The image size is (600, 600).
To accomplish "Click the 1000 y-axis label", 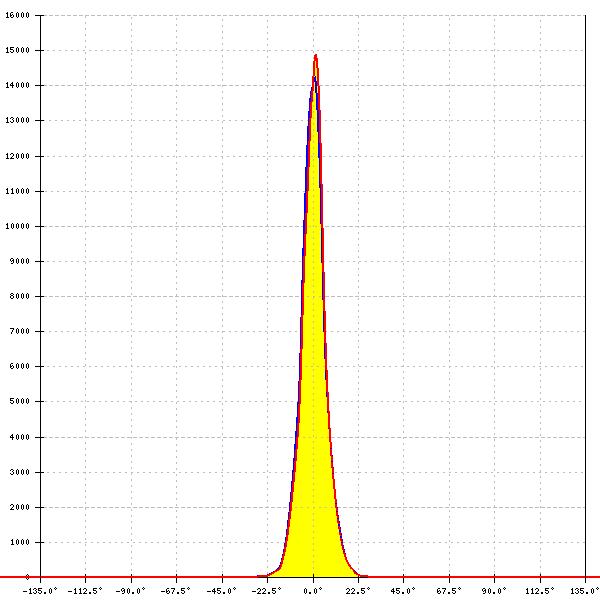I will tap(20, 542).
